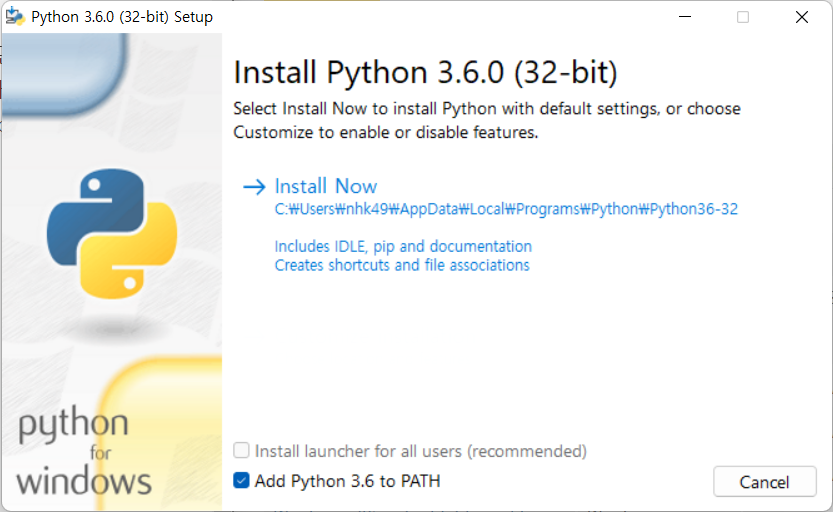Screen dimensions: 833x512
Task: Click the disabled maximize button
Action: point(743,17)
